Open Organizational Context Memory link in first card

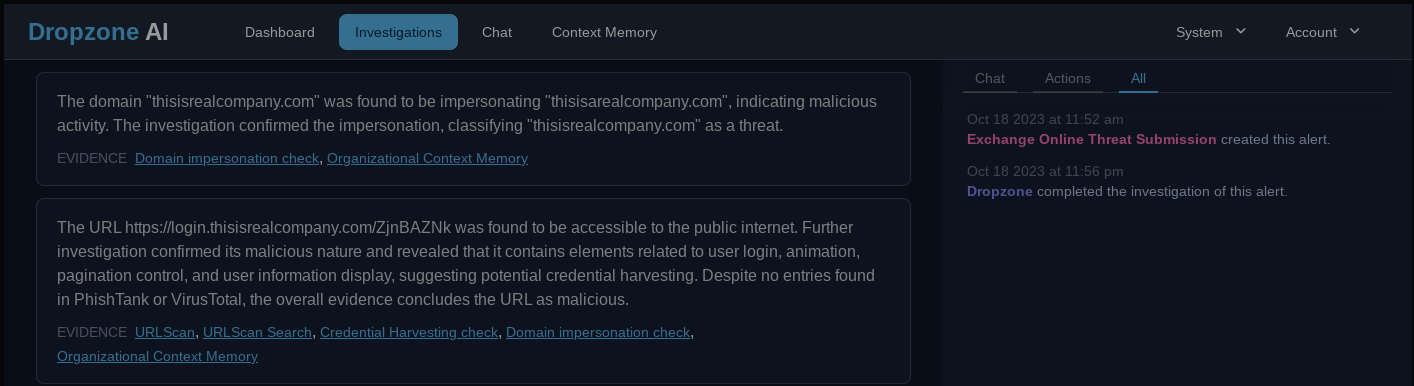(427, 158)
